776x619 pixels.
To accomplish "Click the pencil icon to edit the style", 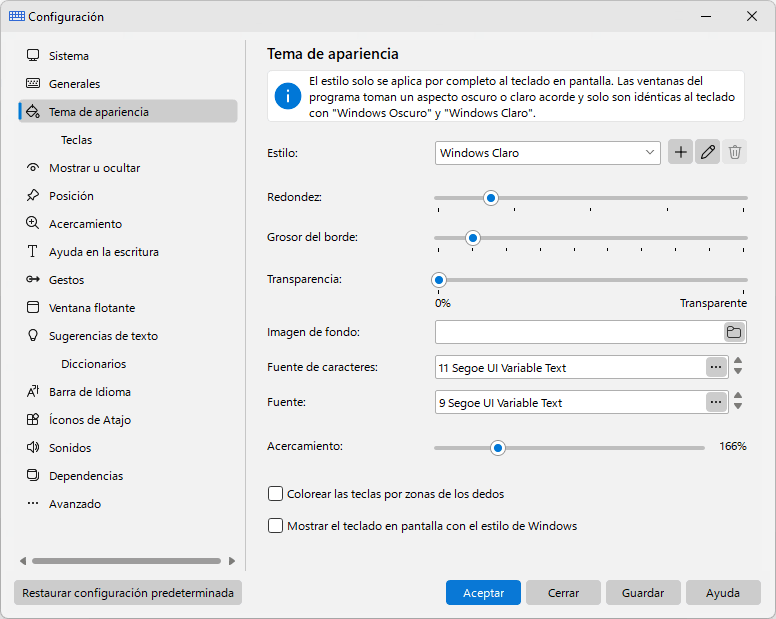I will (x=707, y=152).
